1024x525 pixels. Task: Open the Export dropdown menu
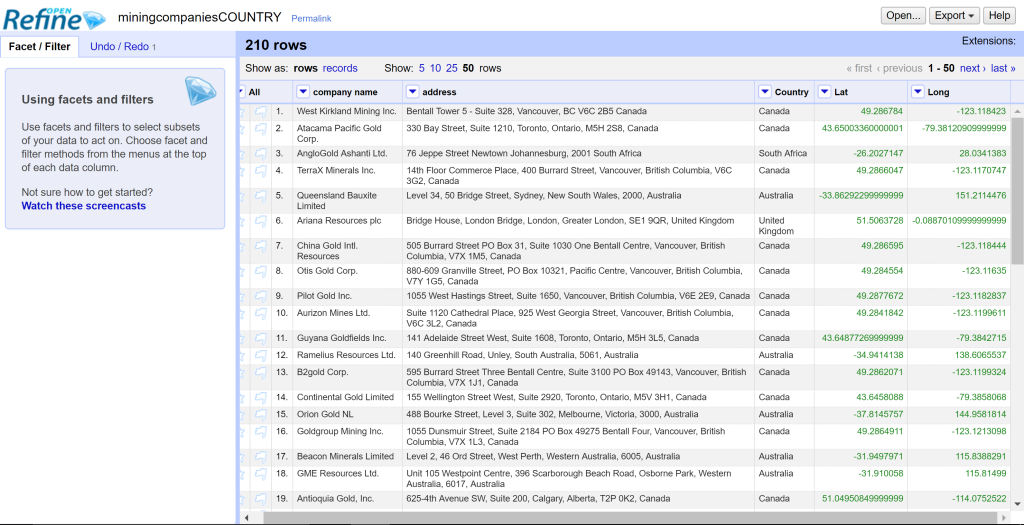tap(954, 16)
